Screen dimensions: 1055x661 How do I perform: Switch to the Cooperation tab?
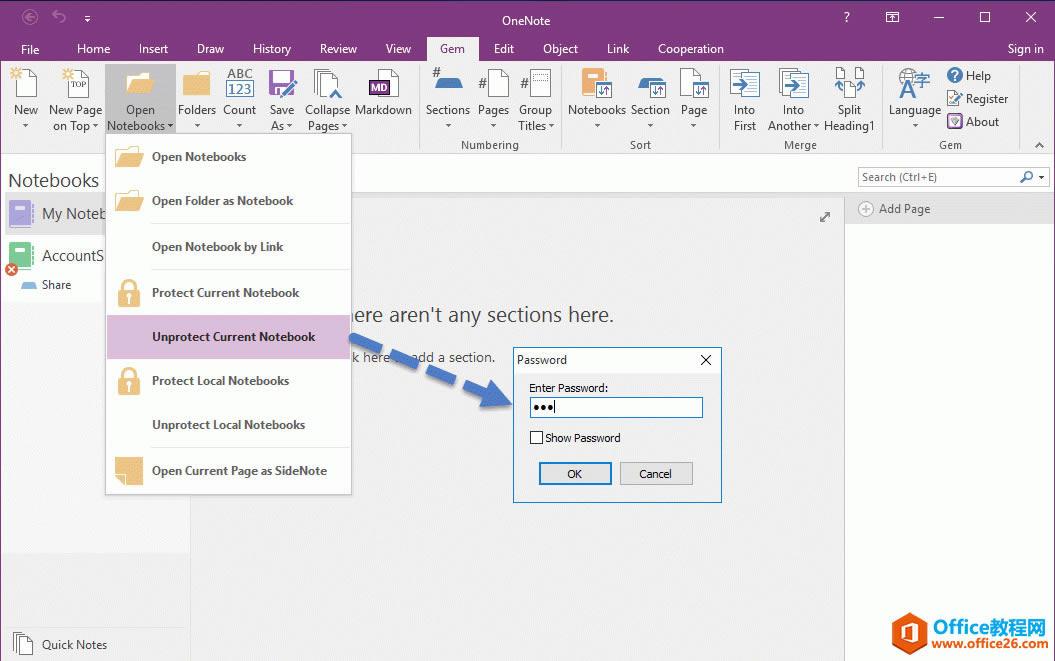tap(690, 49)
